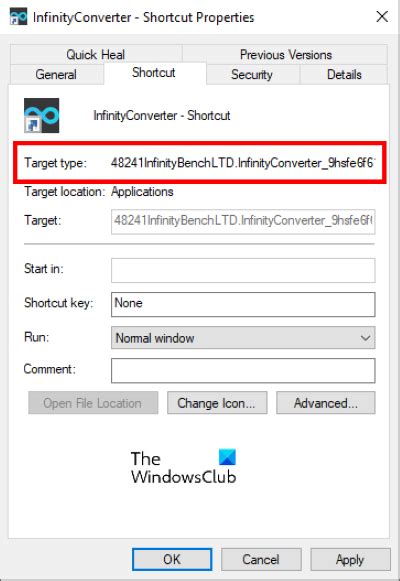Open the Quick Heal tab
Image resolution: width=400 pixels, height=581 pixels.
click(96, 54)
